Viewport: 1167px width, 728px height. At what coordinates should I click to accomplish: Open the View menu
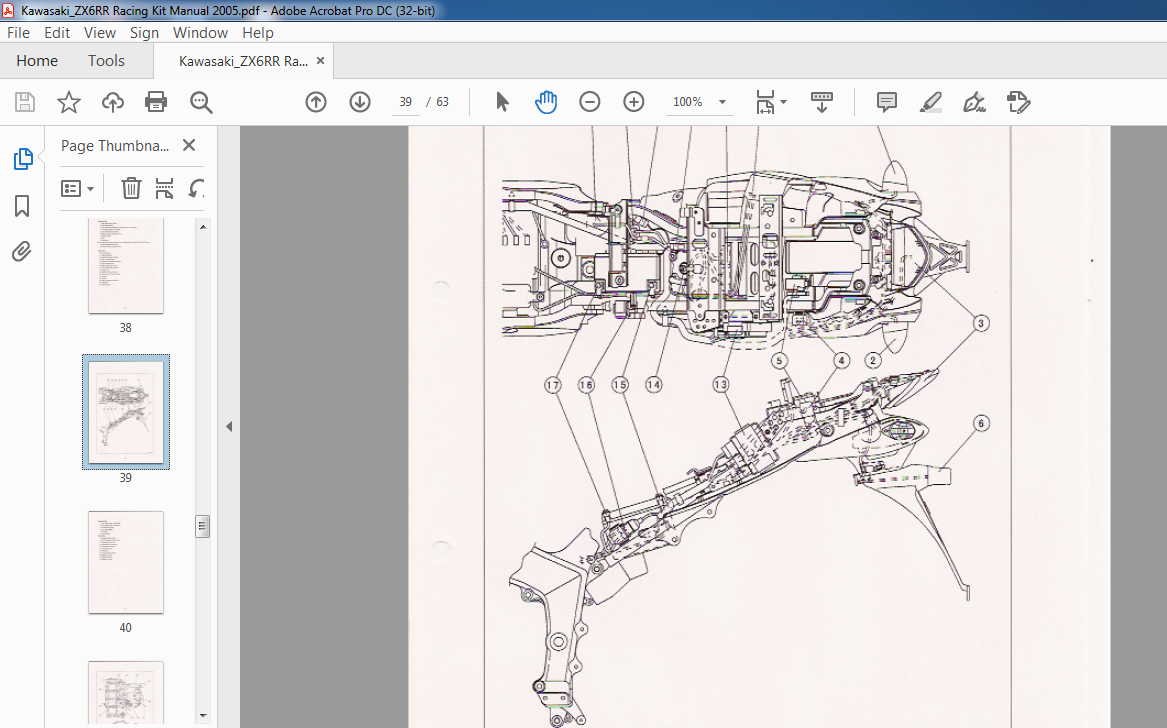(100, 33)
